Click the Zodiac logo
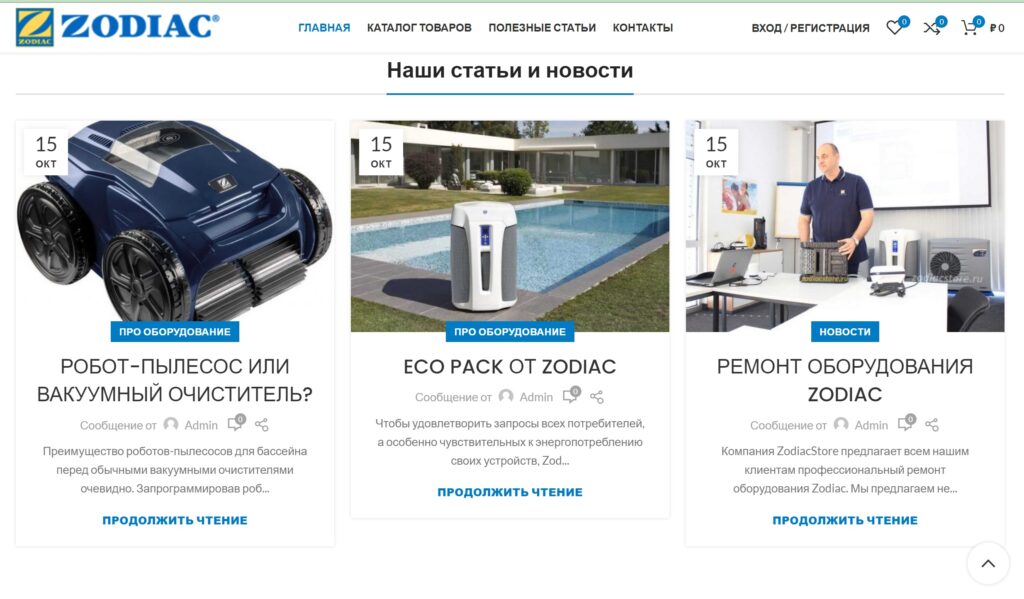This screenshot has height=599, width=1024. click(118, 27)
